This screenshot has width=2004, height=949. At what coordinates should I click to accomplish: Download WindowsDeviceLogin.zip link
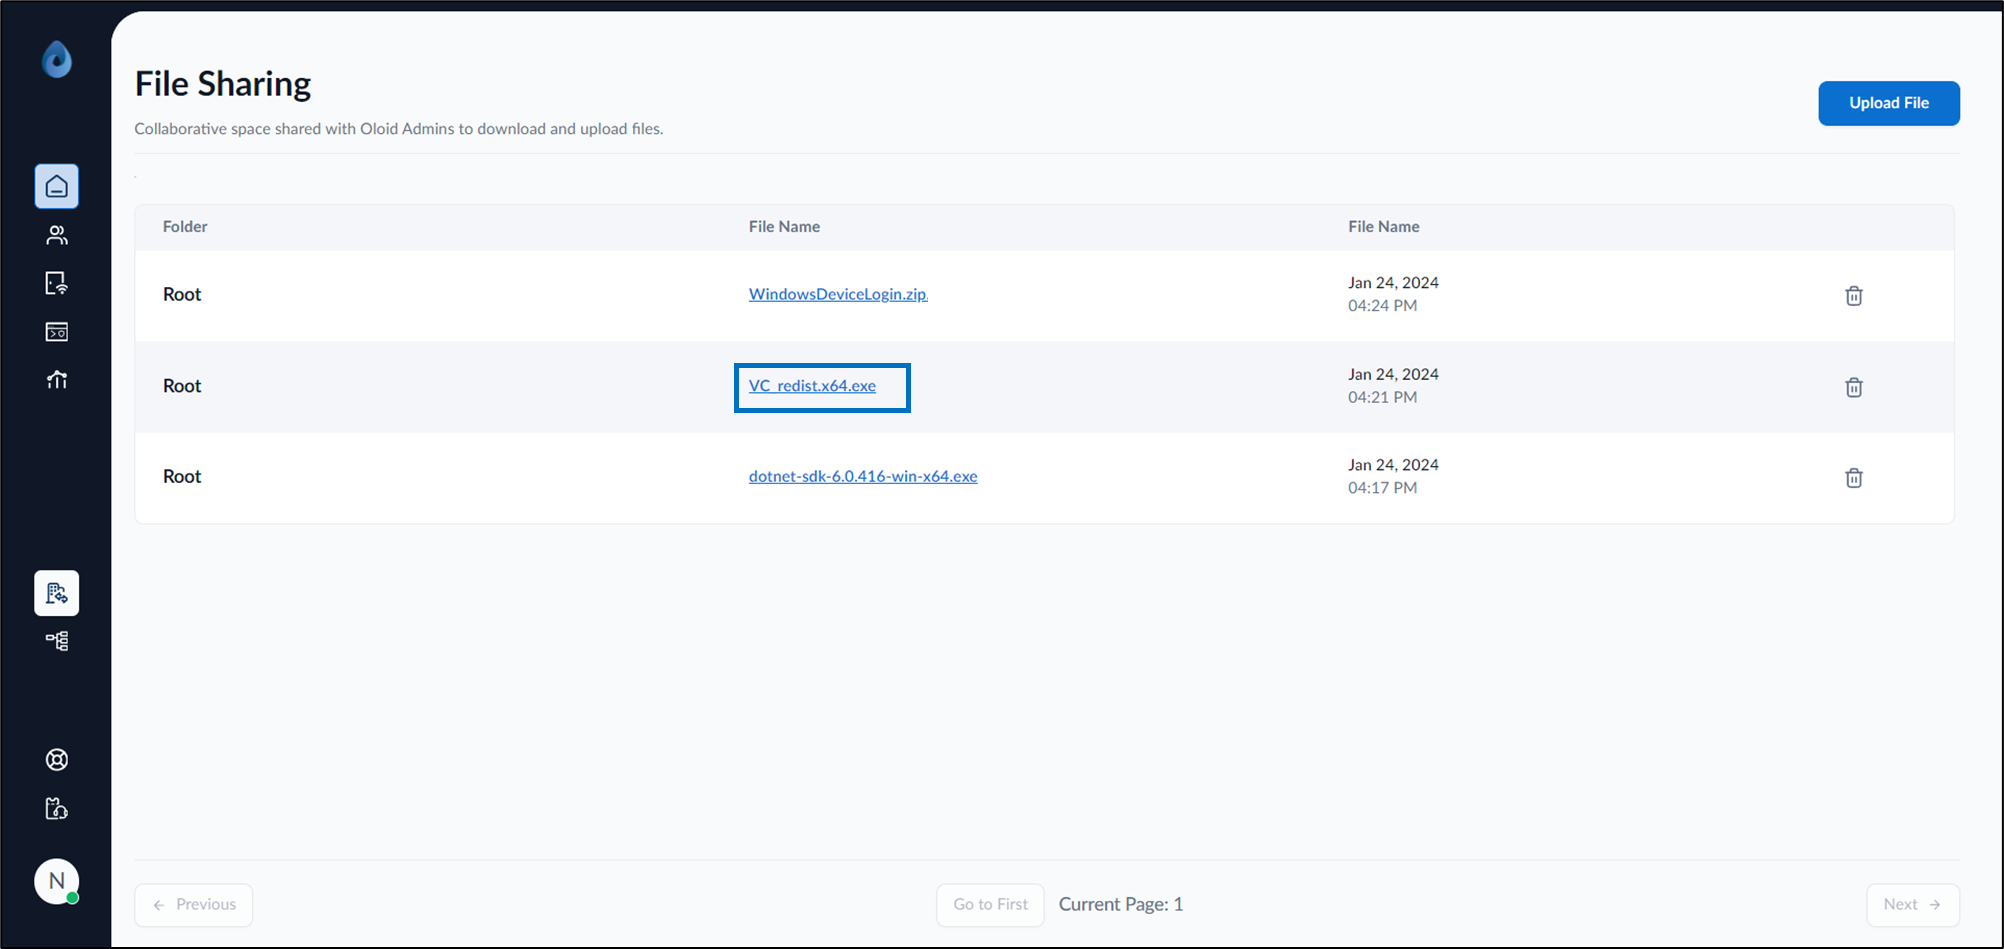point(838,294)
